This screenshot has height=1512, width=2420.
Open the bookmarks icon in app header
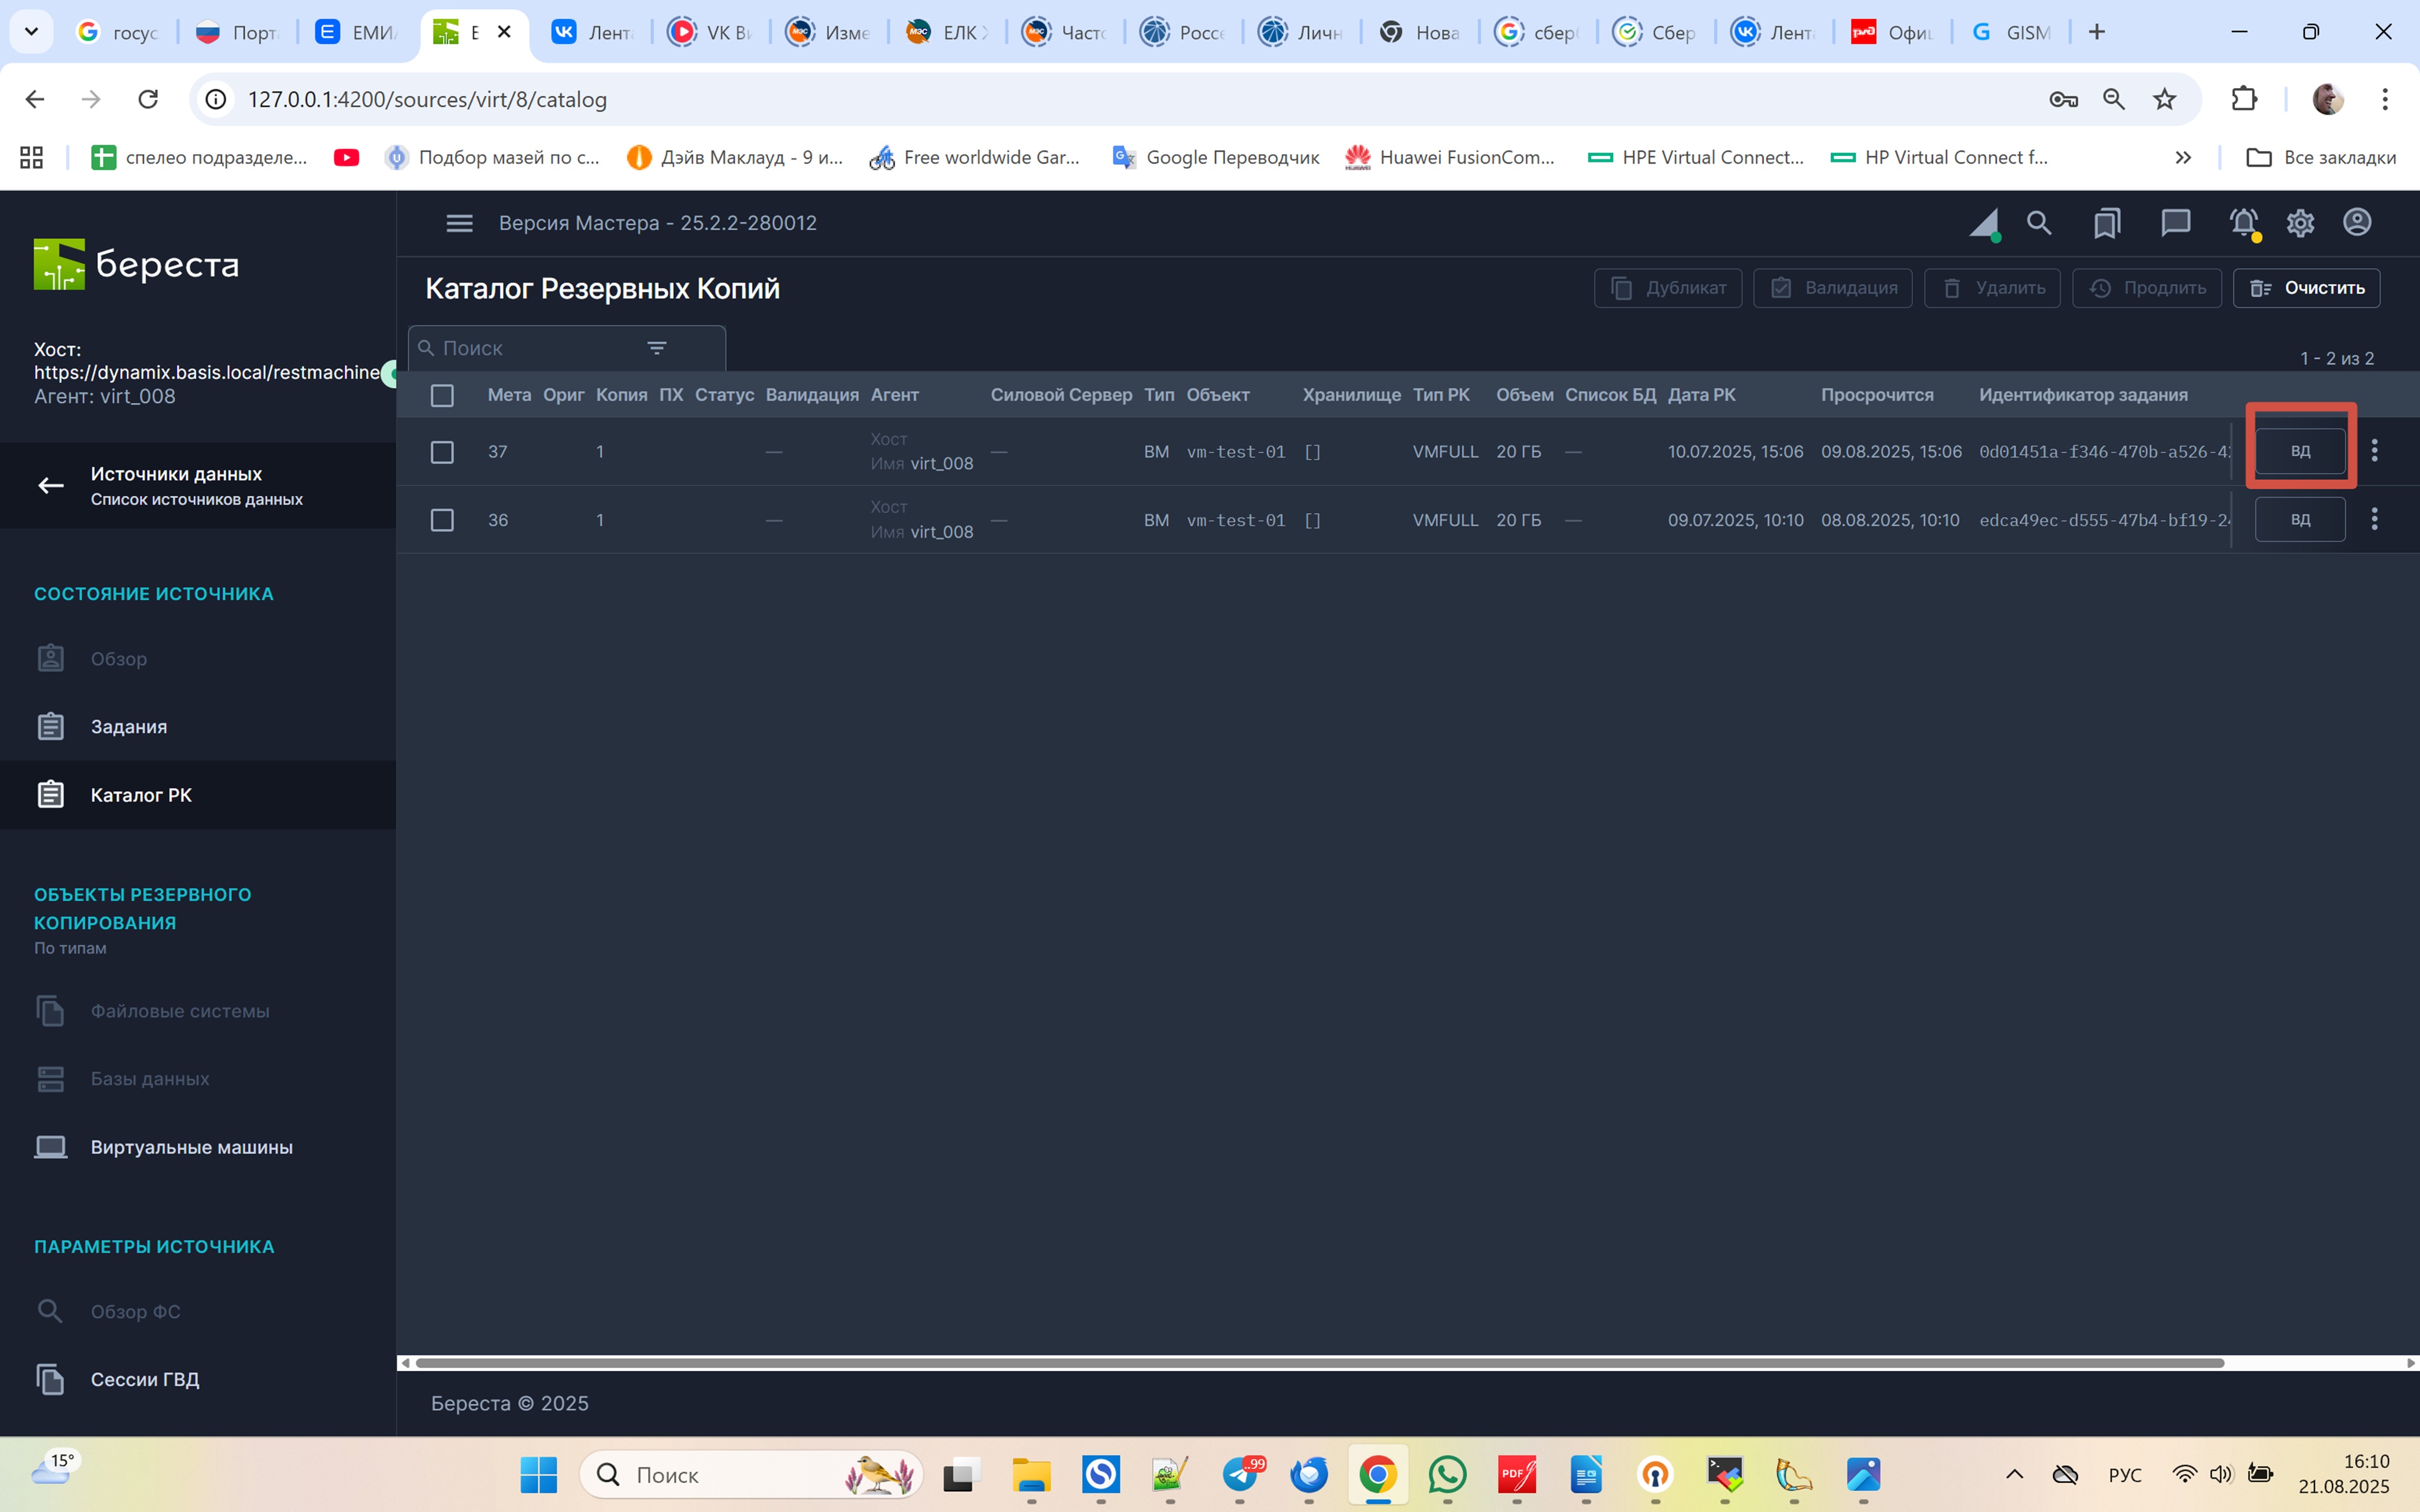click(2107, 223)
